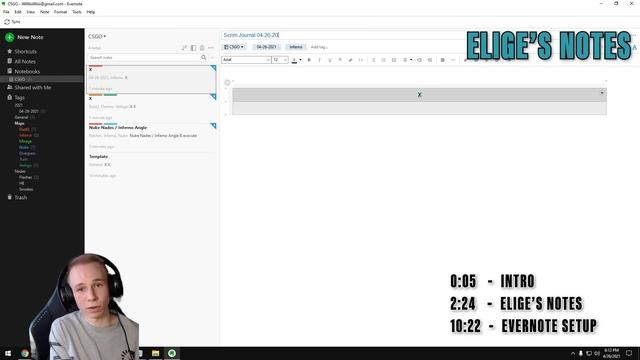Open the Note menu
The height and width of the screenshot is (360, 640).
pyautogui.click(x=44, y=12)
